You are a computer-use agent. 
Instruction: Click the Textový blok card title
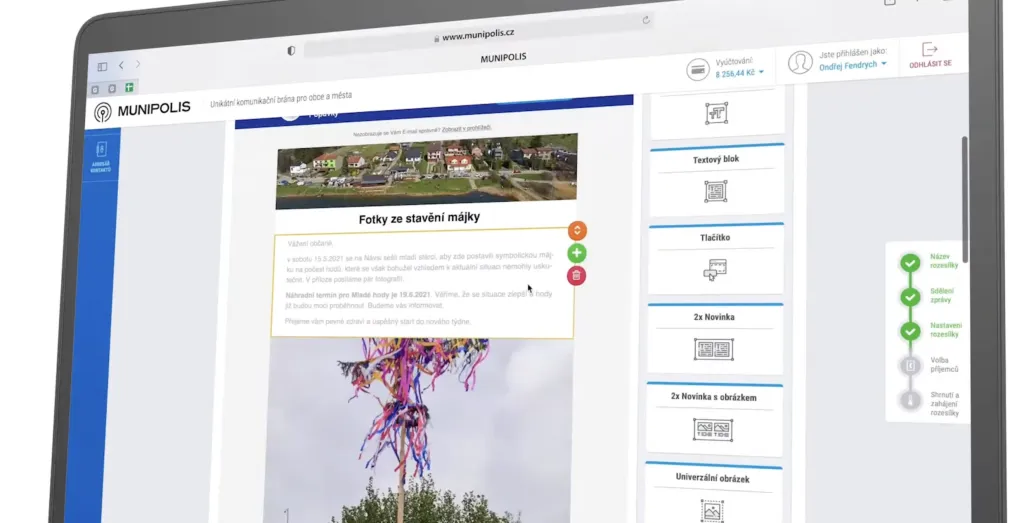(716, 159)
